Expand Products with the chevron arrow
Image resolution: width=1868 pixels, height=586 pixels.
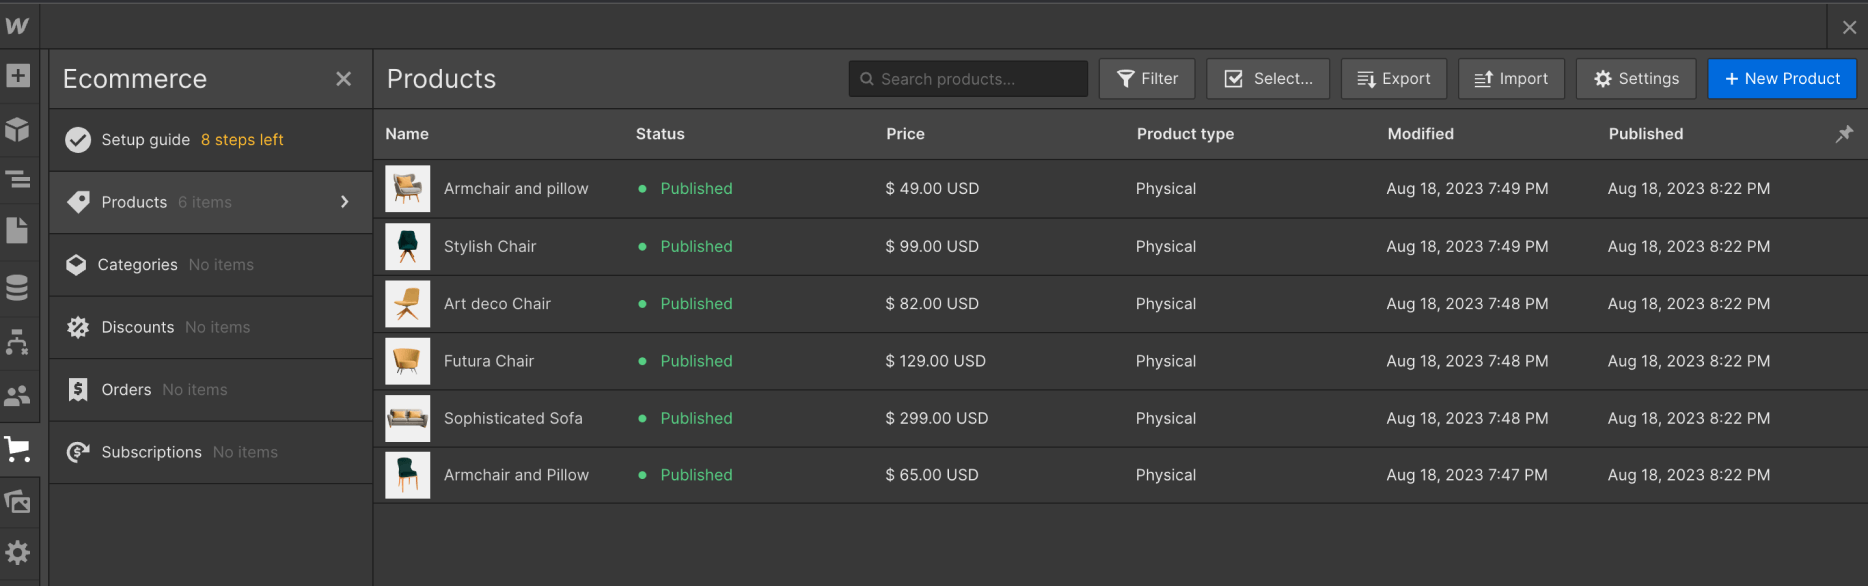(x=345, y=202)
